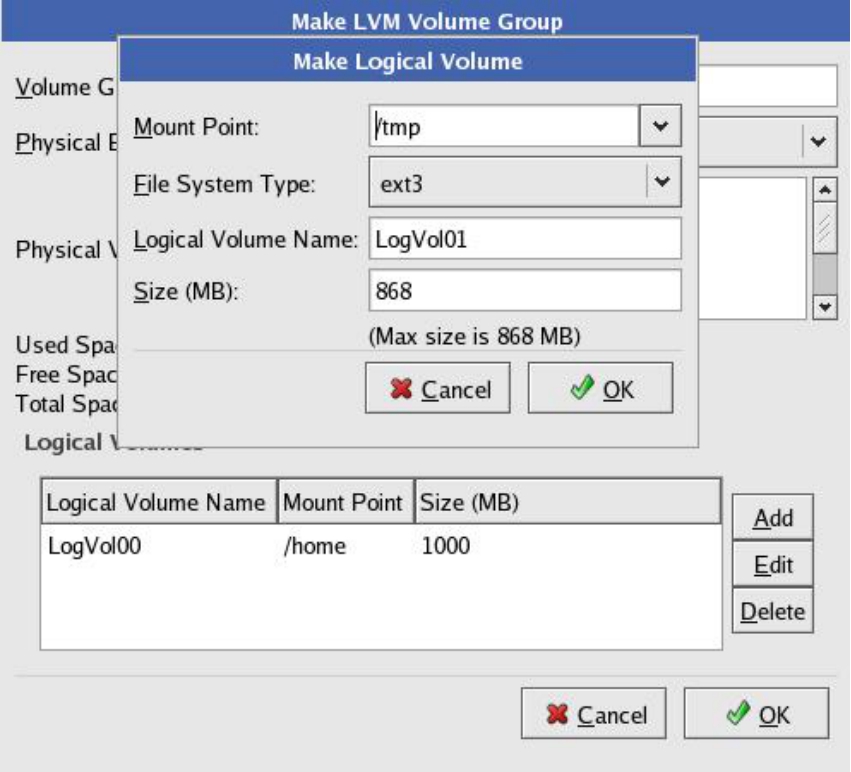Cancel the Make Logical Volume dialog
Viewport: 851px width, 772px height.
point(437,388)
